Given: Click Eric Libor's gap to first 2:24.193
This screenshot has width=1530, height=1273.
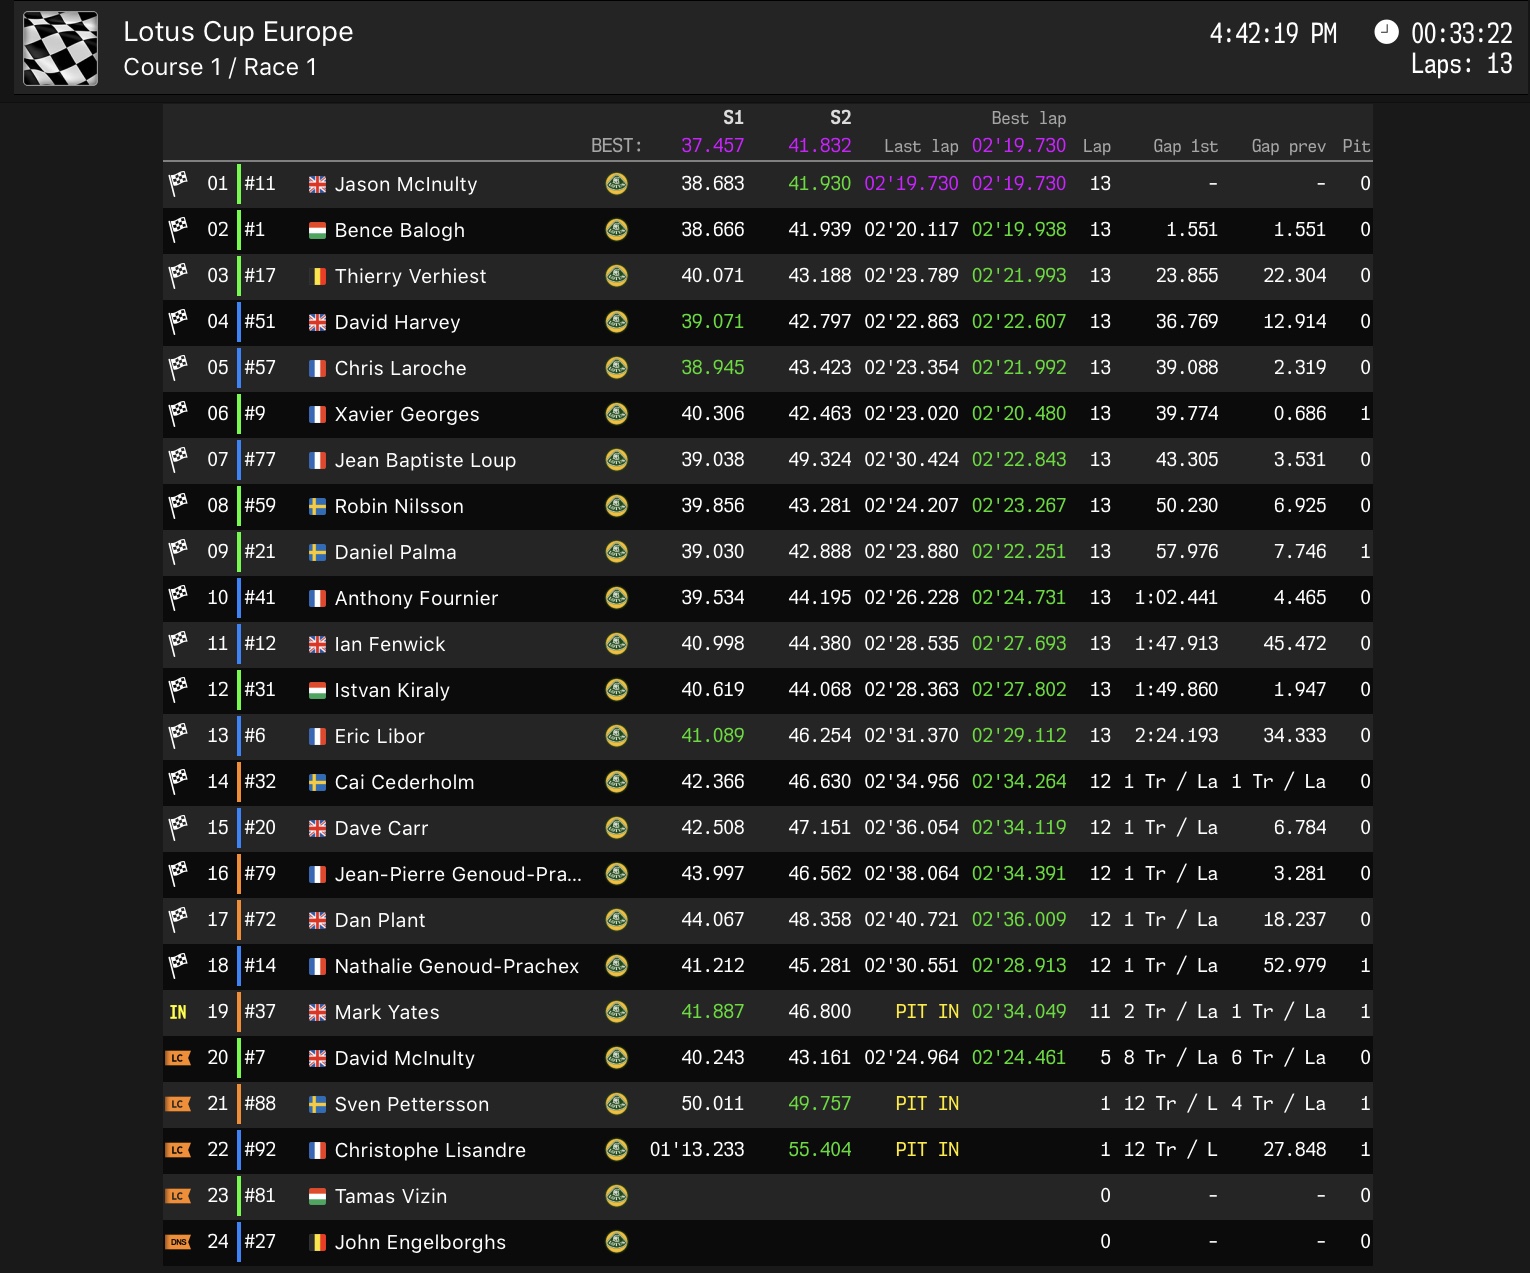Looking at the screenshot, I should pyautogui.click(x=1176, y=735).
